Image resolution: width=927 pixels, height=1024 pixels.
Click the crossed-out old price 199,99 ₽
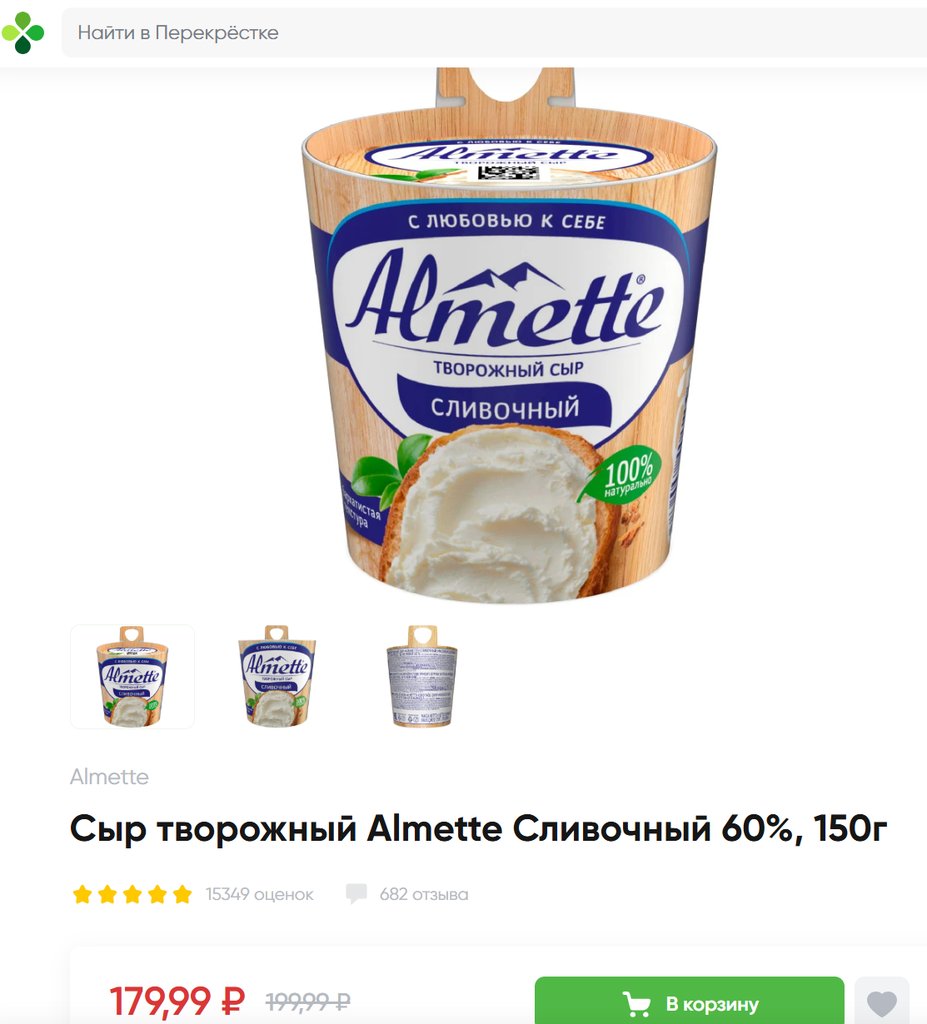click(308, 1000)
